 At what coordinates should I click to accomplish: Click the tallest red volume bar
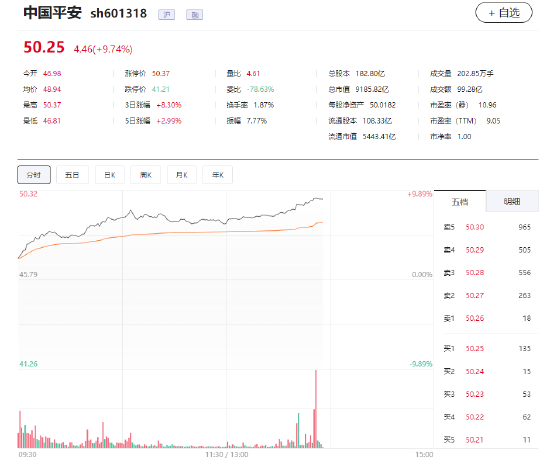(x=316, y=409)
